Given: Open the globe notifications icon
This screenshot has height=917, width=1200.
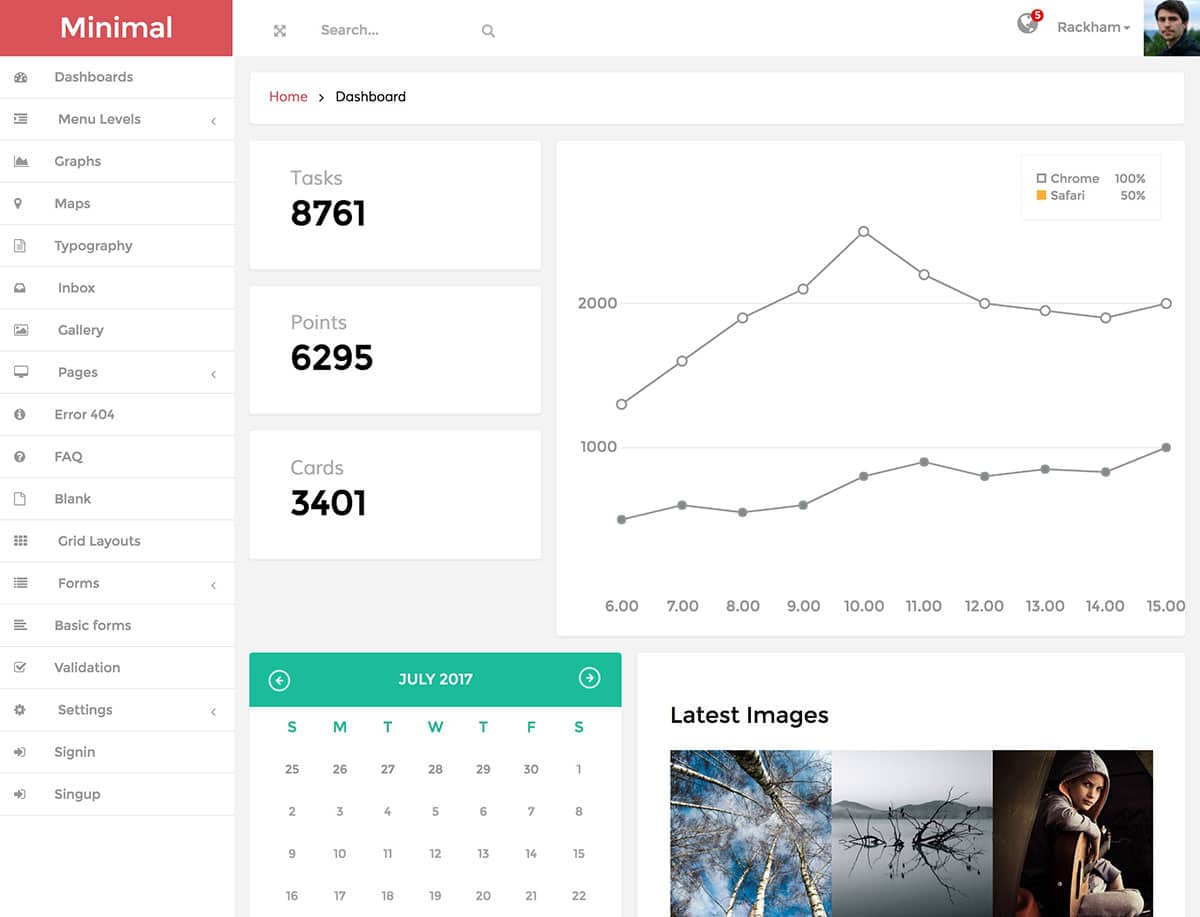Looking at the screenshot, I should tap(1027, 24).
